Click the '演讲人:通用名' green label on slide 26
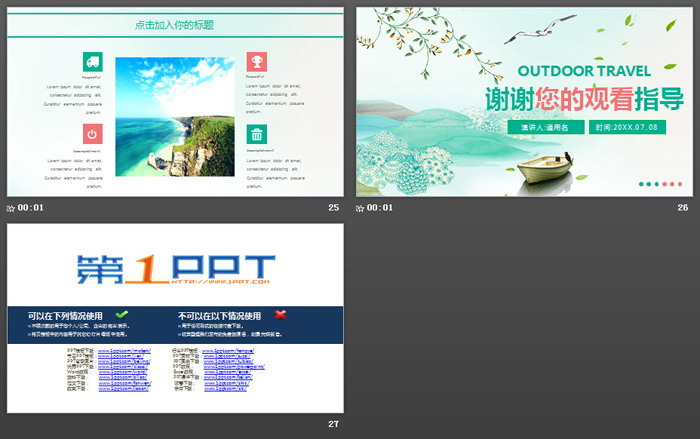The height and width of the screenshot is (439, 700). pyautogui.click(x=546, y=127)
